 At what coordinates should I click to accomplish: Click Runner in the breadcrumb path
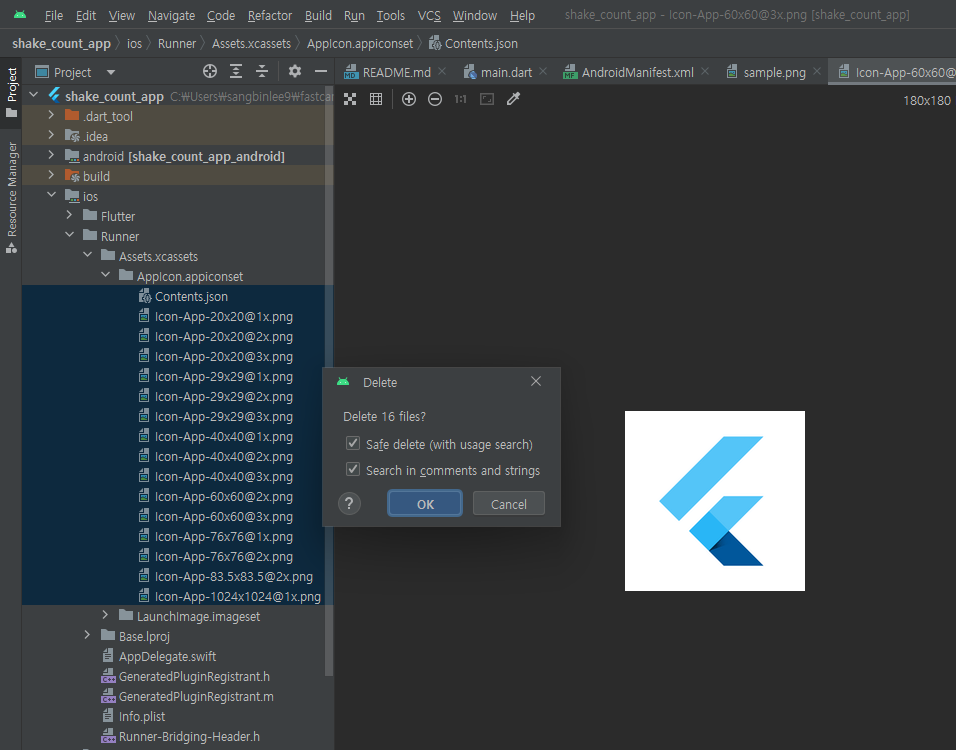point(177,44)
